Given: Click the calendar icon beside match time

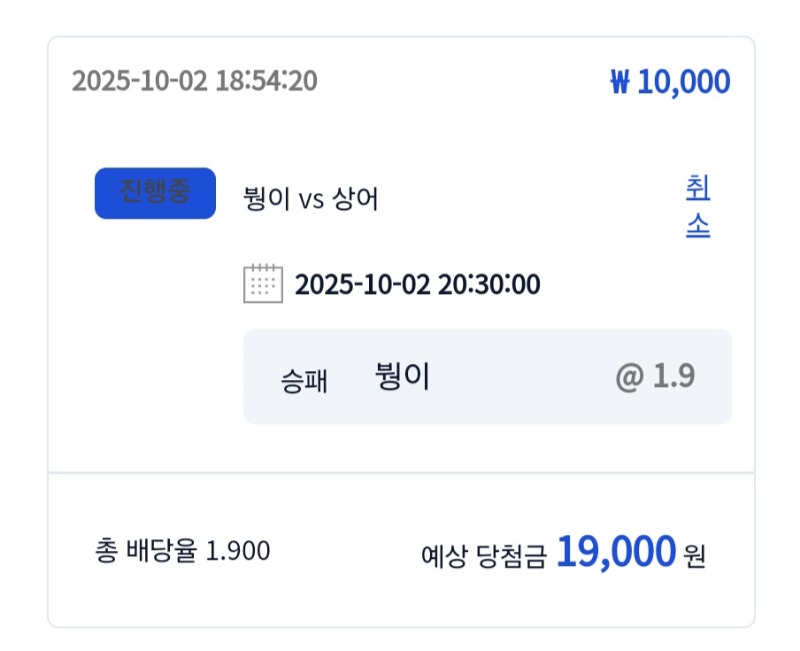Looking at the screenshot, I should [263, 284].
